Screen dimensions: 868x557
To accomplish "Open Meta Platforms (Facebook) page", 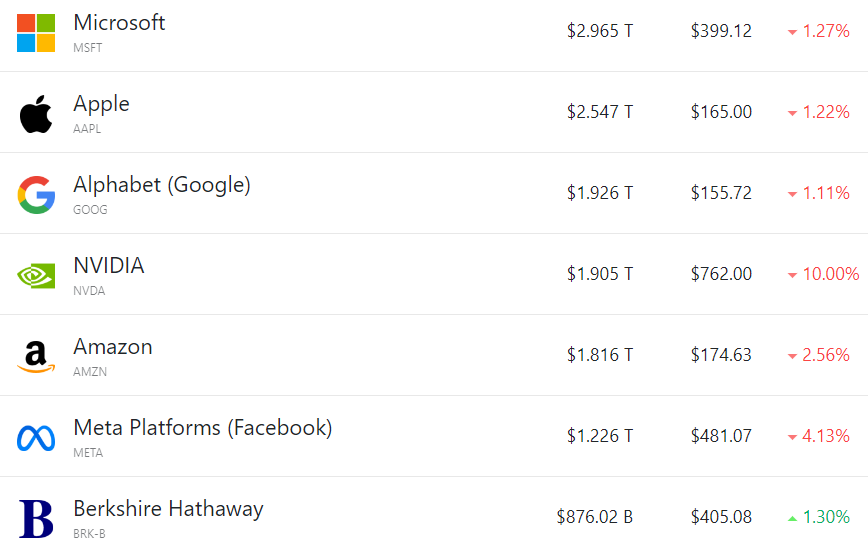I will click(x=202, y=427).
